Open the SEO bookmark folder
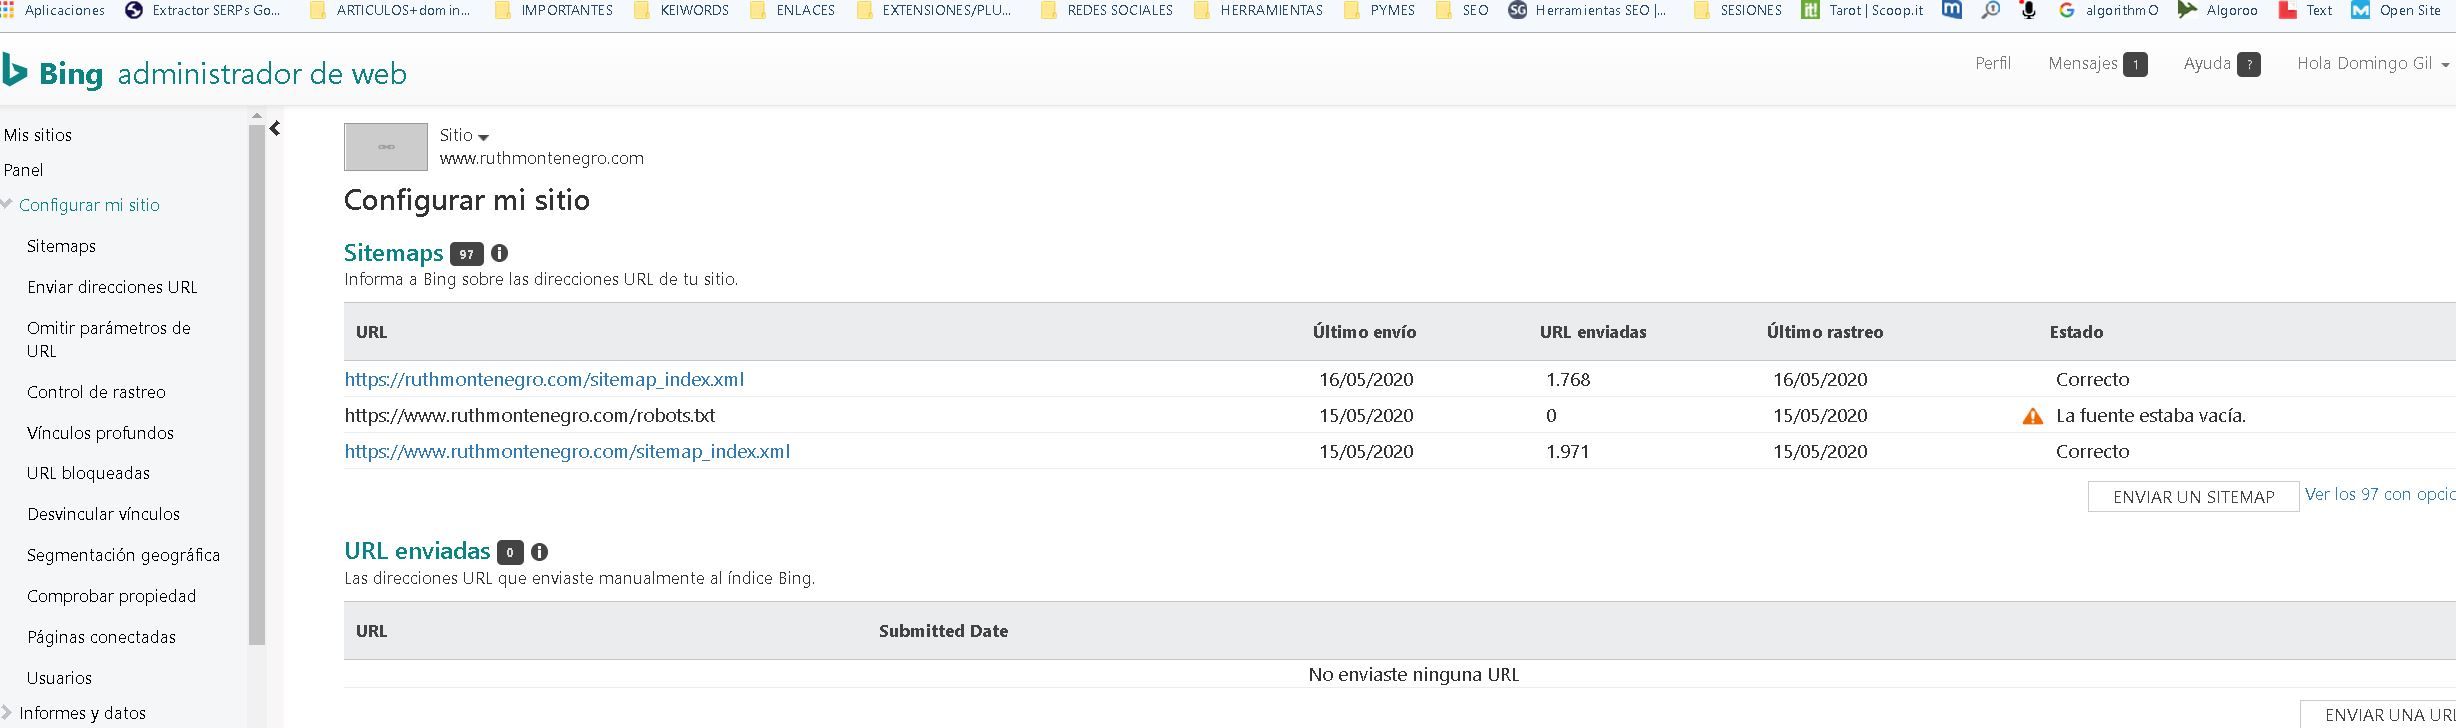 pyautogui.click(x=1462, y=10)
